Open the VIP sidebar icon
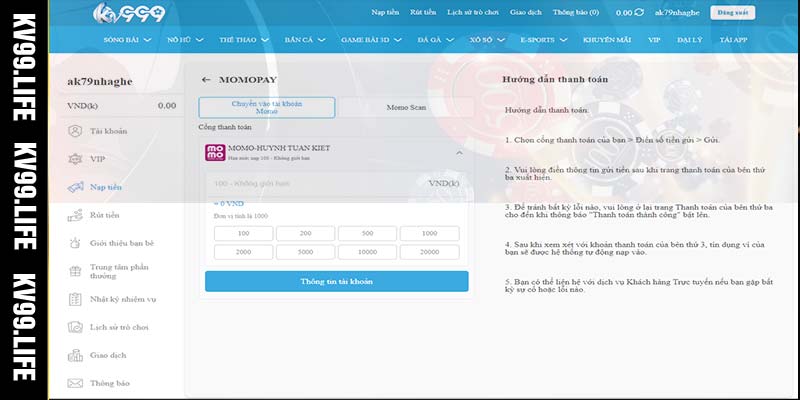The image size is (800, 400). (x=74, y=159)
